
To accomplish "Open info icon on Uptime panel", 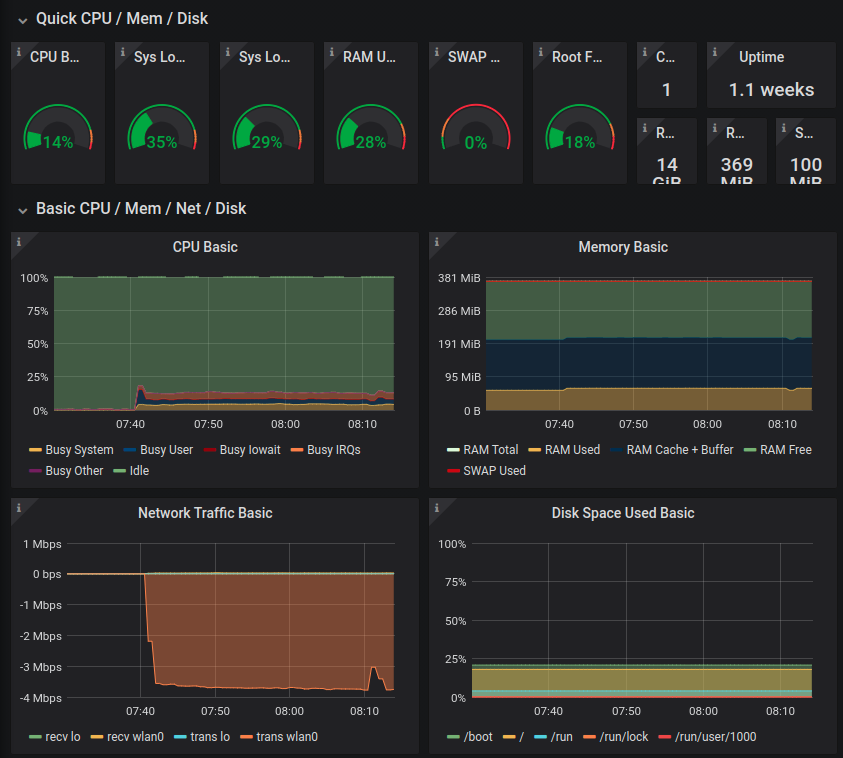I will pyautogui.click(x=715, y=52).
